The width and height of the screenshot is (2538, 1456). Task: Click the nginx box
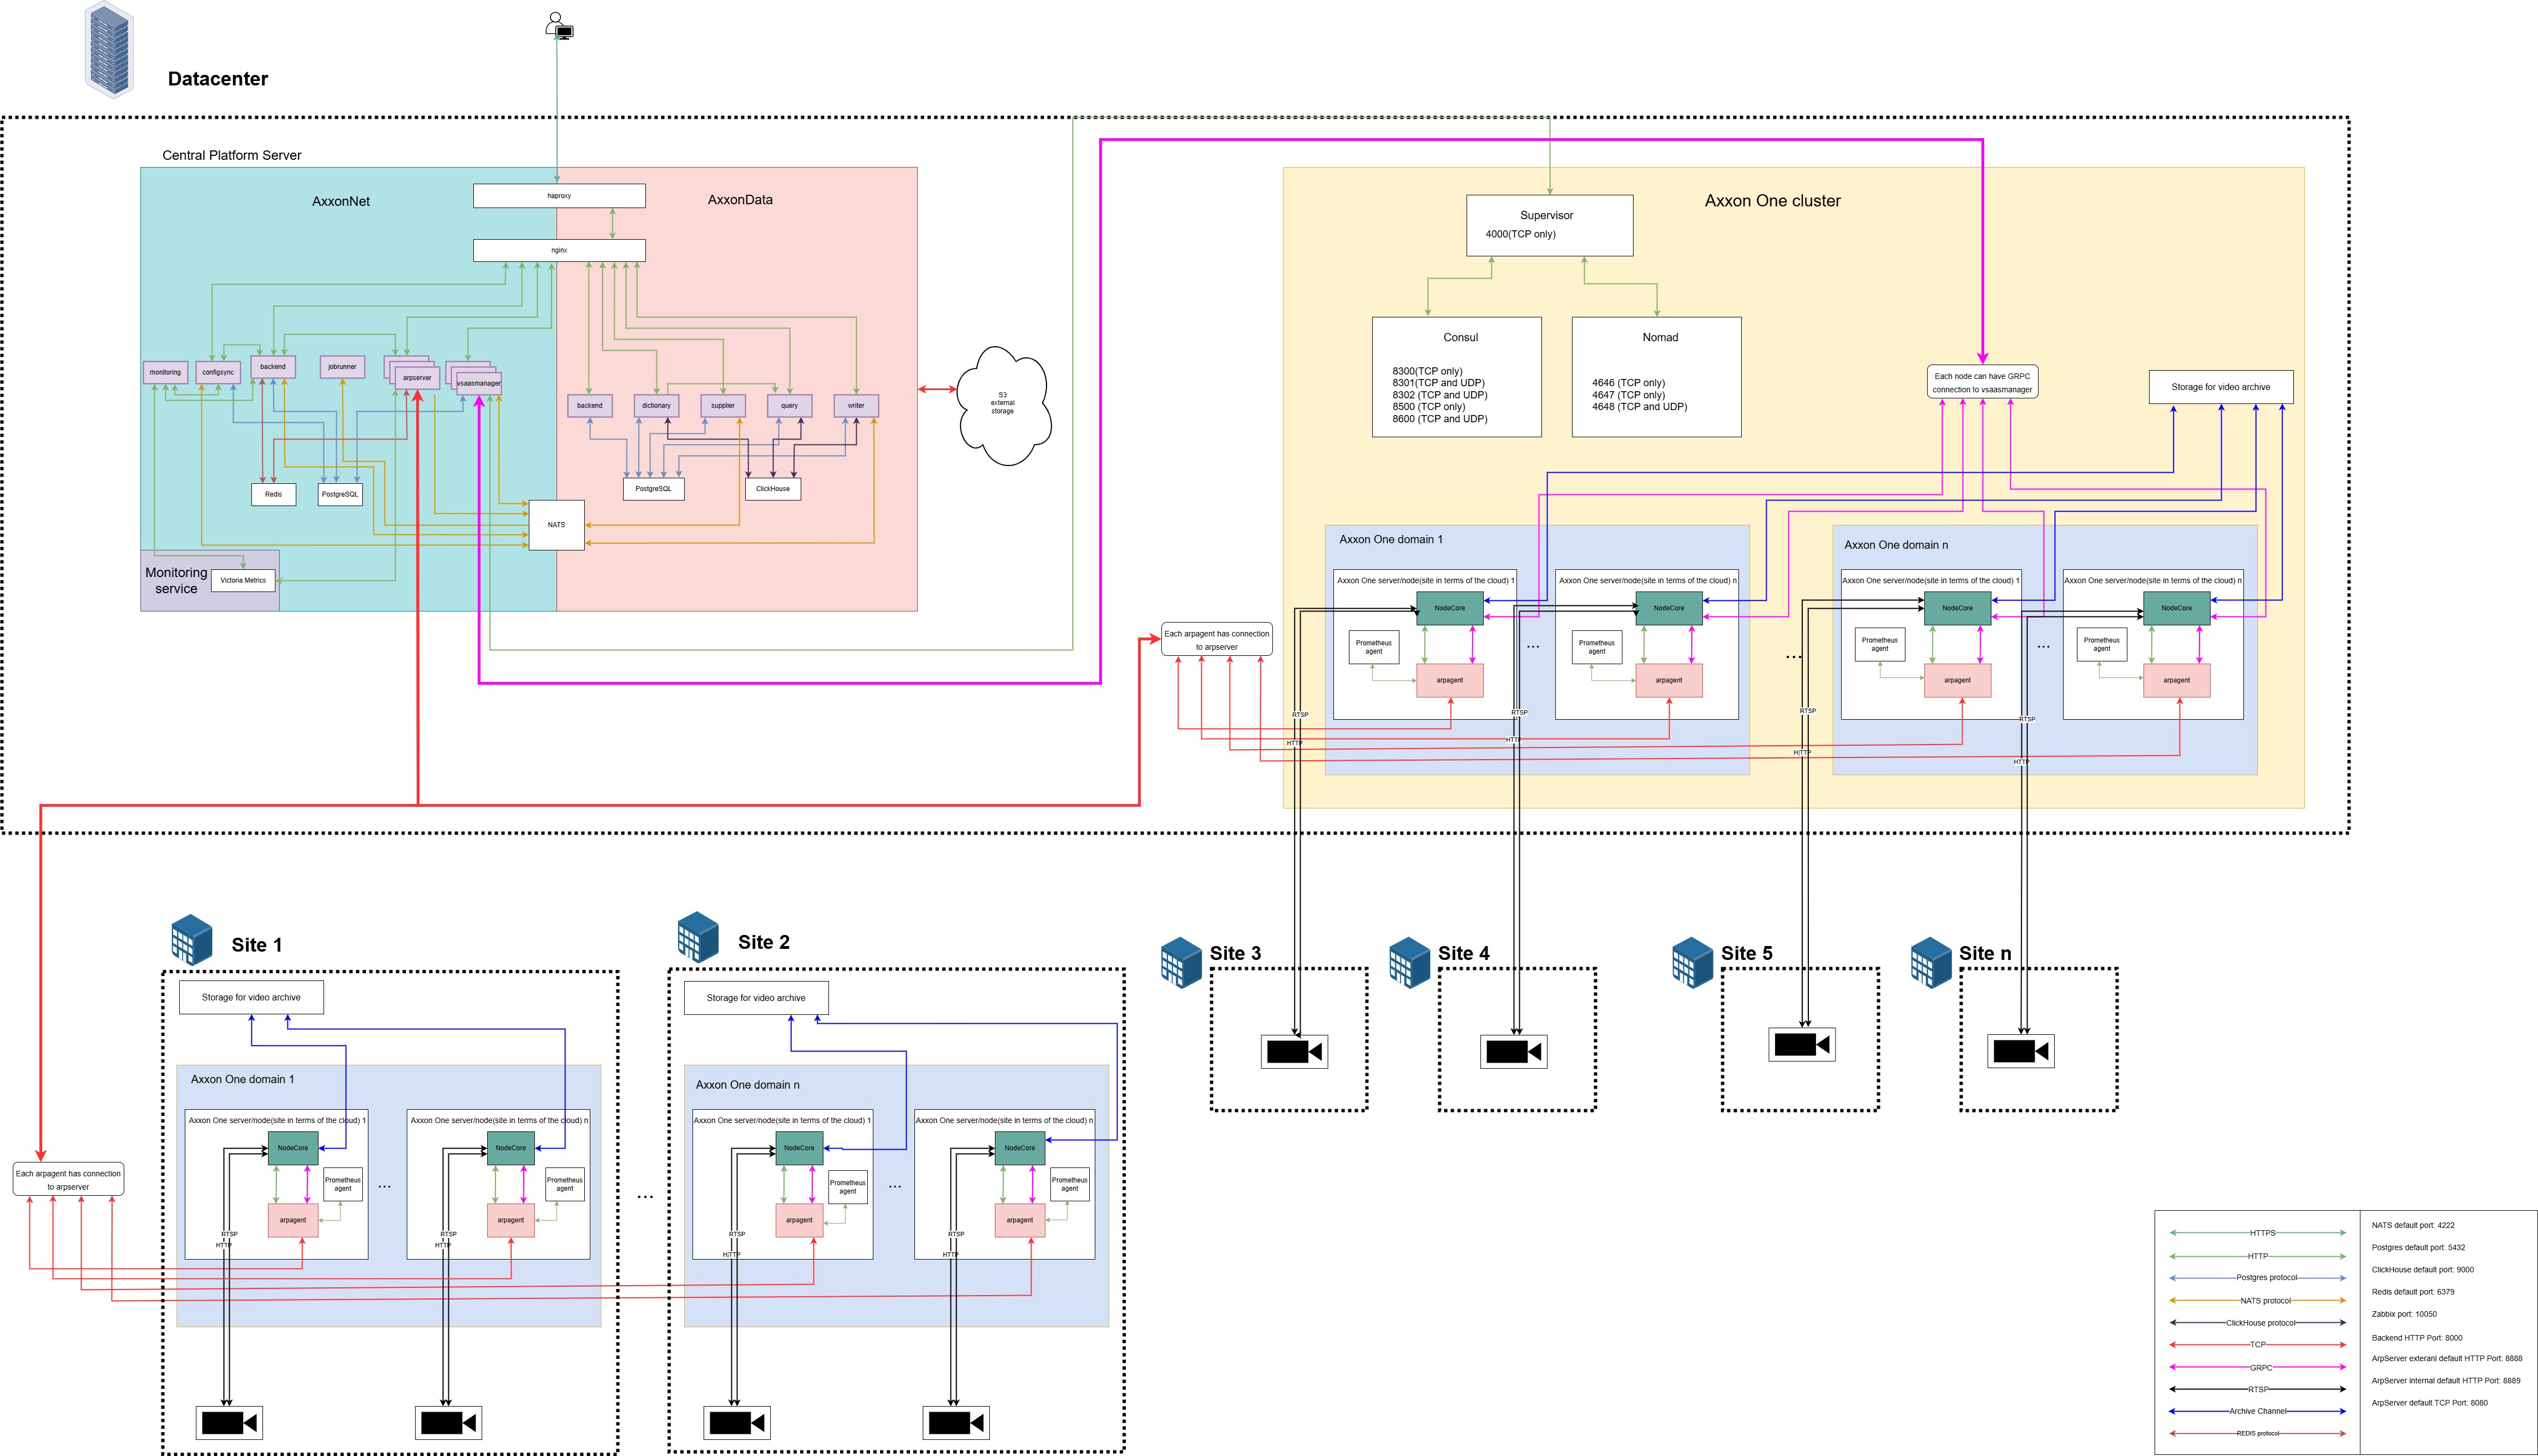pos(559,250)
